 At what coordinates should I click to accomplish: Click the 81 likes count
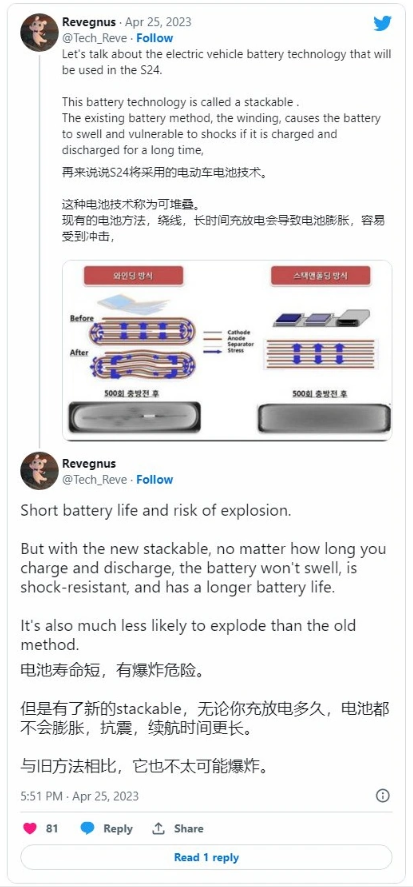[x=52, y=828]
